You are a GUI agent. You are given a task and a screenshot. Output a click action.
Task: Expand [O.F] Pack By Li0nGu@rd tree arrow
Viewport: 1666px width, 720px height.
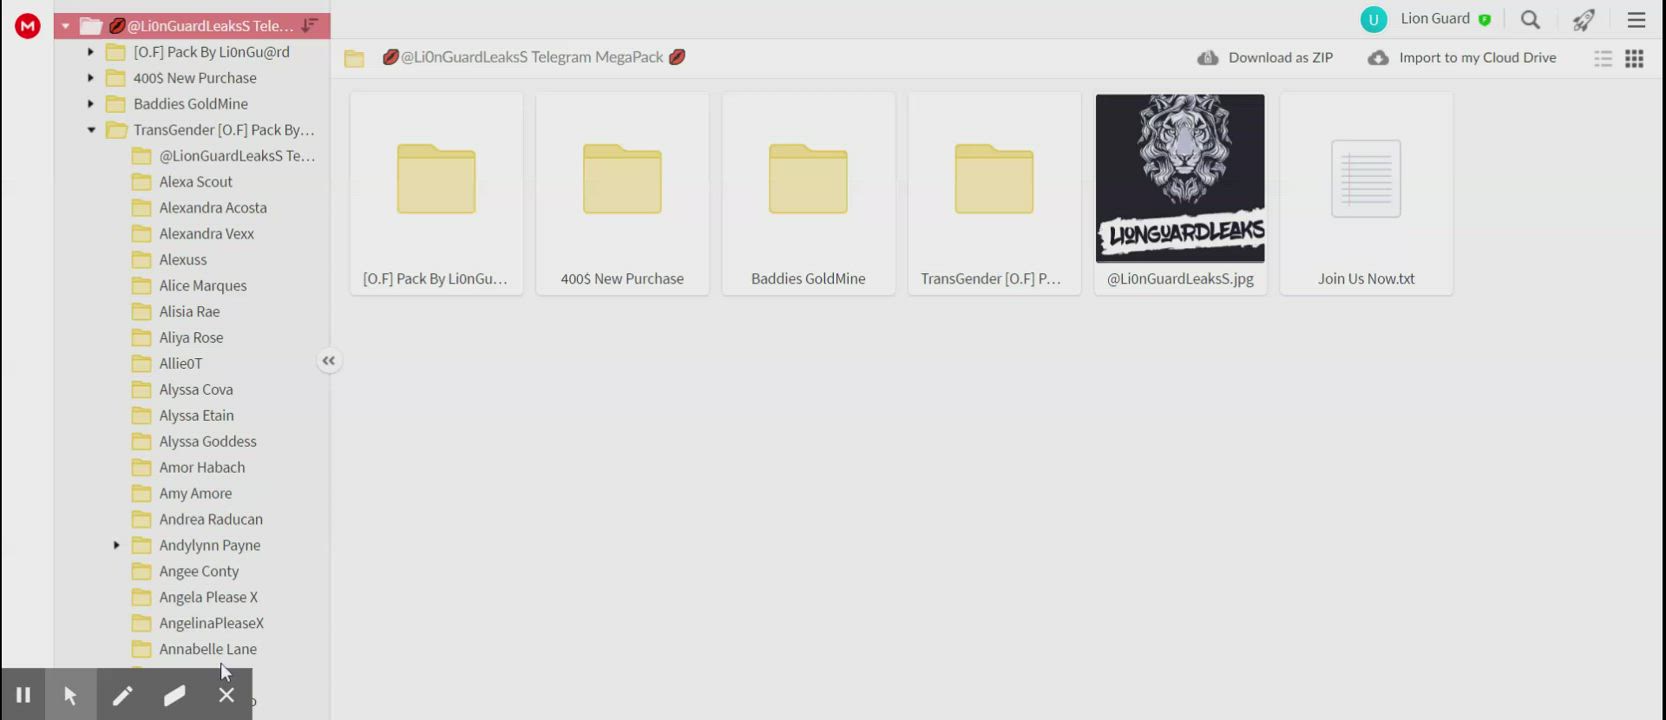(90, 52)
